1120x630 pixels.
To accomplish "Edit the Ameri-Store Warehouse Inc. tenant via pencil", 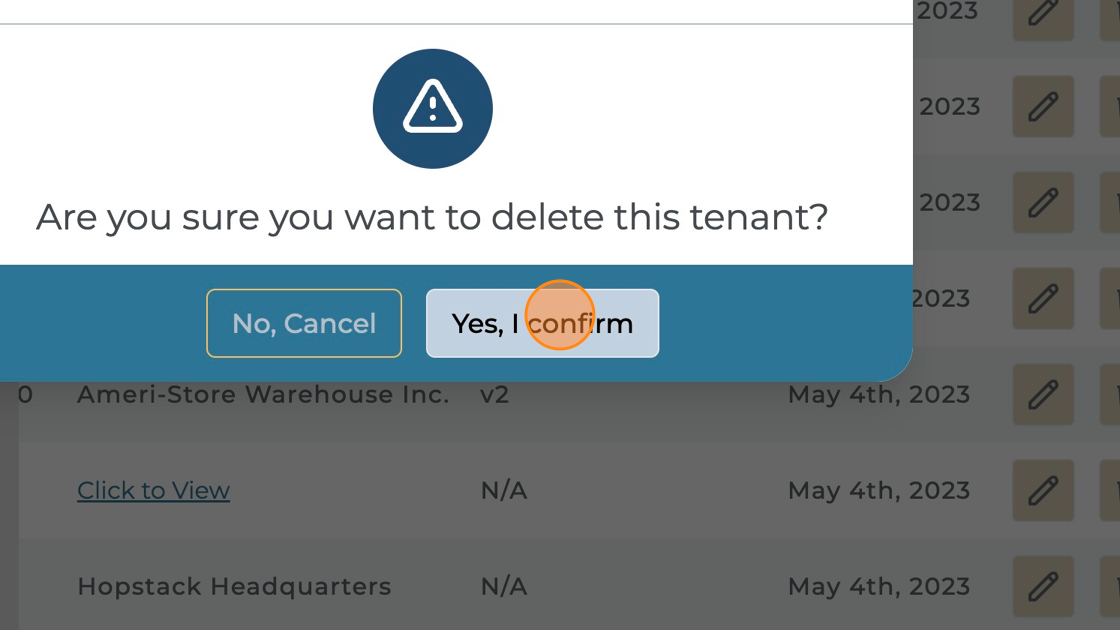I will point(1043,395).
